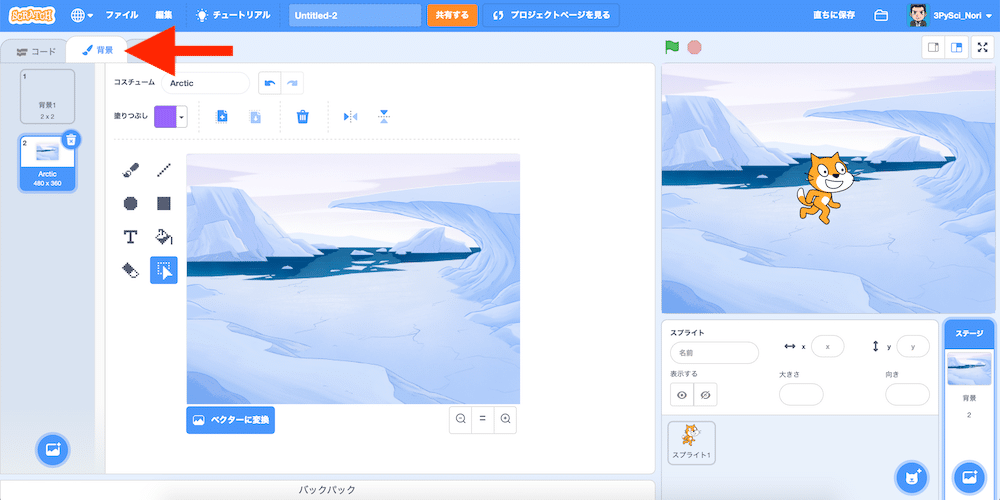Select the 背景1 backdrop thumbnail
The height and width of the screenshot is (500, 1000).
click(47, 96)
